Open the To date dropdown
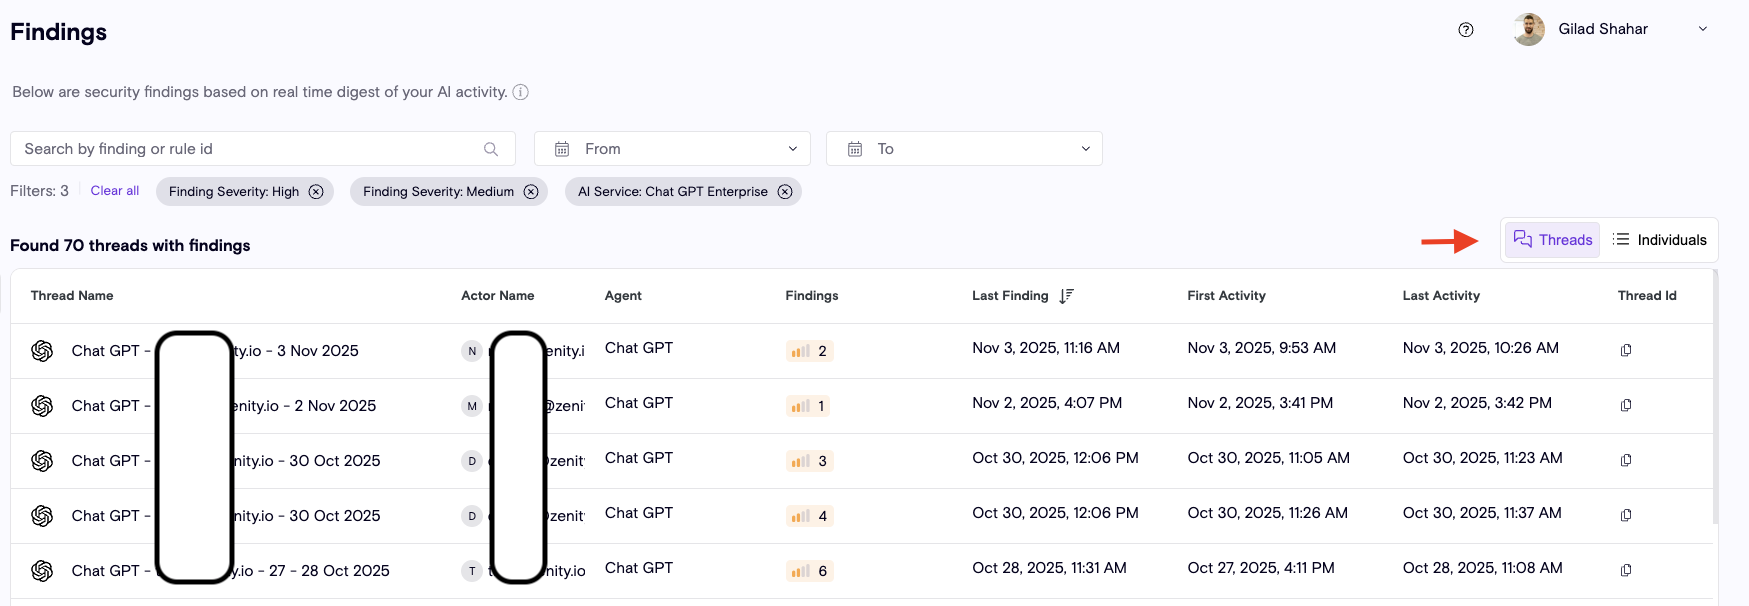 964,149
